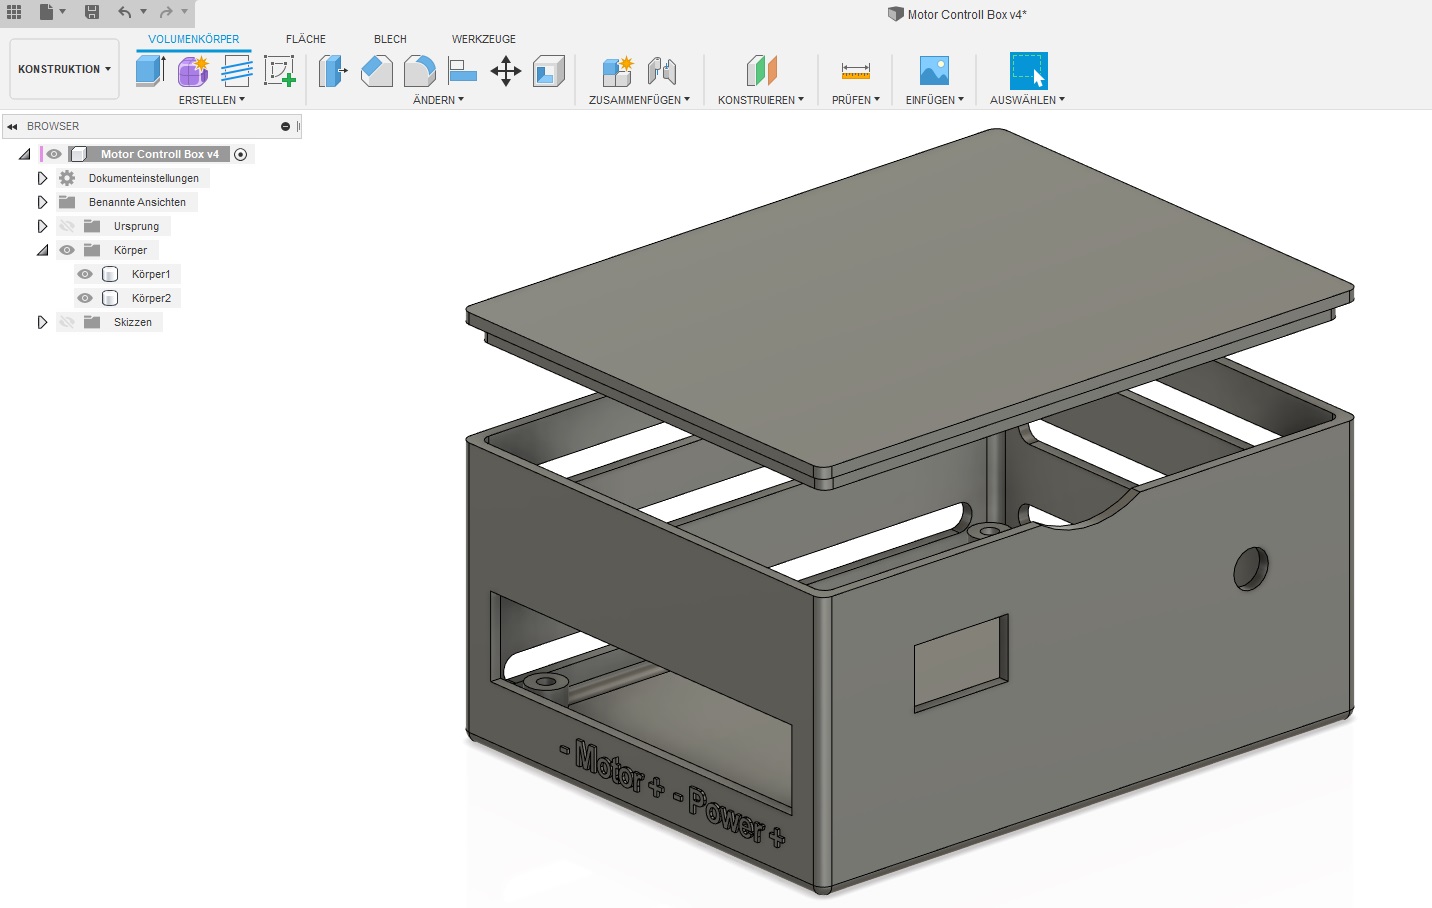Select the Measure ruler tool
This screenshot has height=908, width=1432.
pos(856,70)
